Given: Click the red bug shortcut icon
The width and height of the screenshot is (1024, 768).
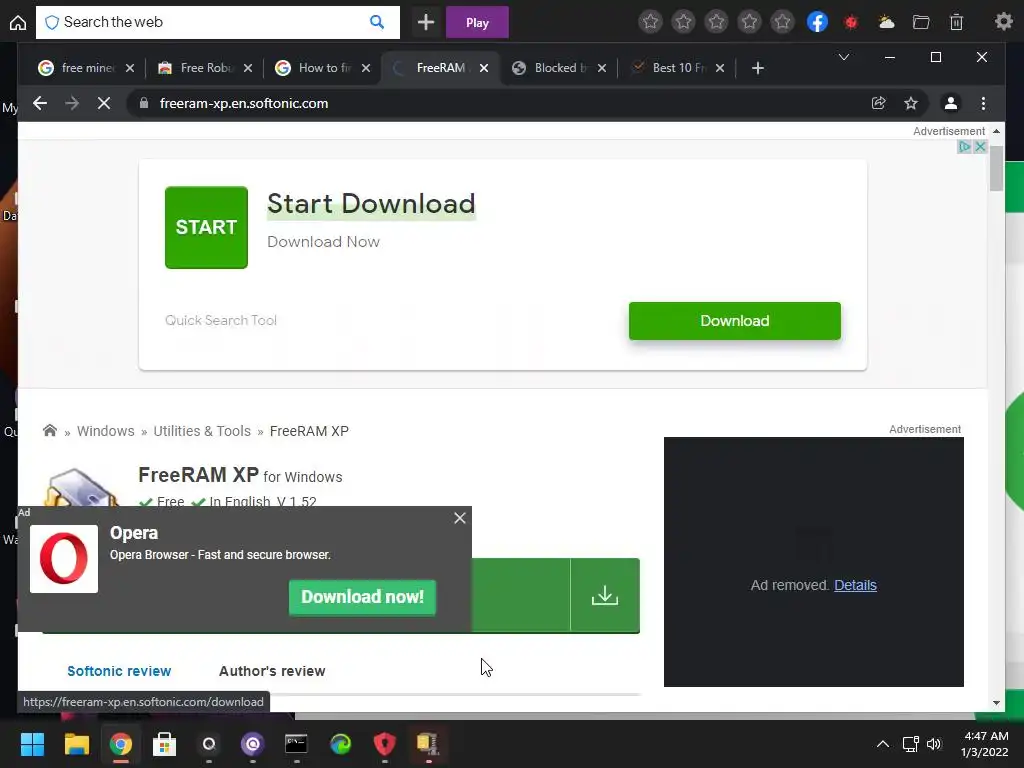Looking at the screenshot, I should point(851,22).
